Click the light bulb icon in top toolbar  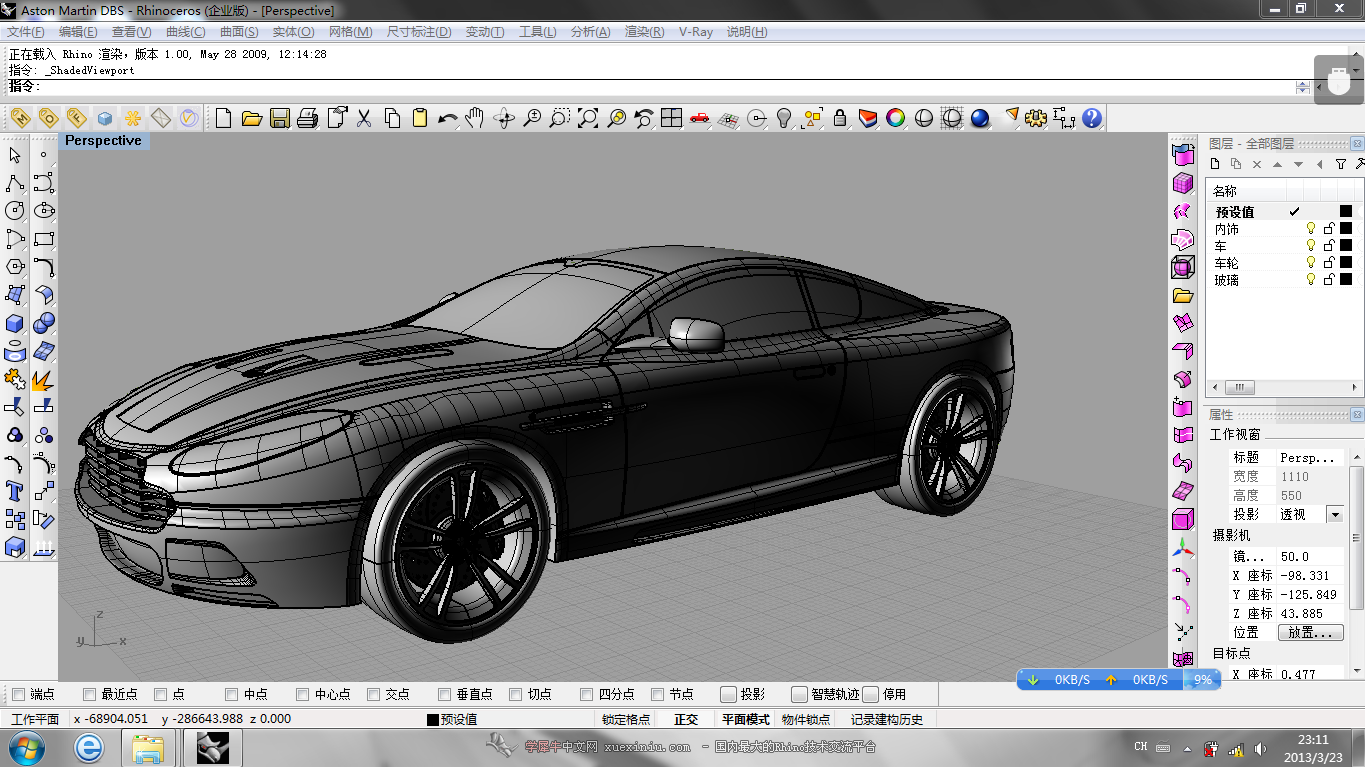point(784,118)
